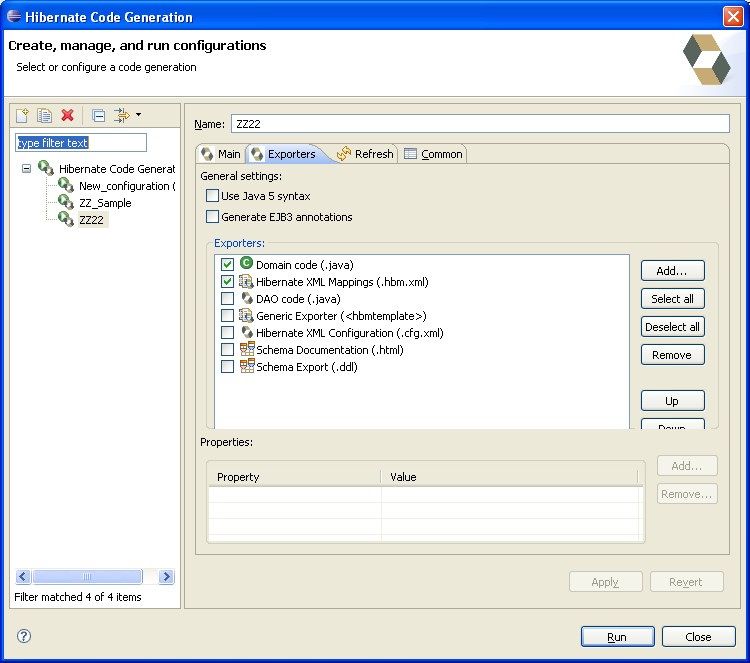This screenshot has width=750, height=663.
Task: Click the filter launch configurations icon
Action: point(121,115)
